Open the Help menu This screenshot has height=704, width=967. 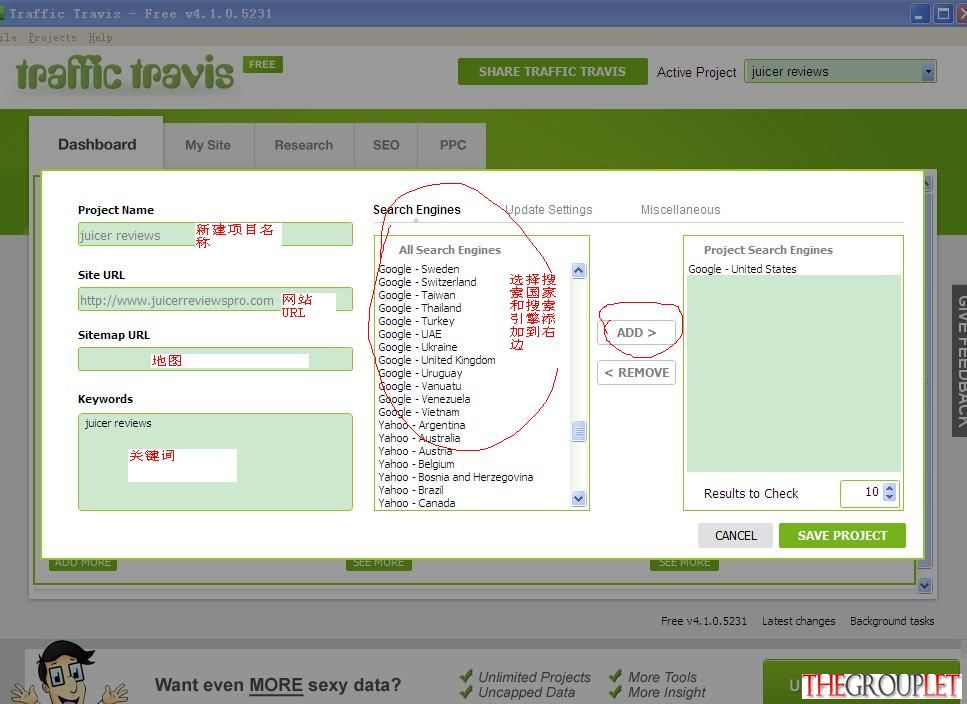point(100,38)
